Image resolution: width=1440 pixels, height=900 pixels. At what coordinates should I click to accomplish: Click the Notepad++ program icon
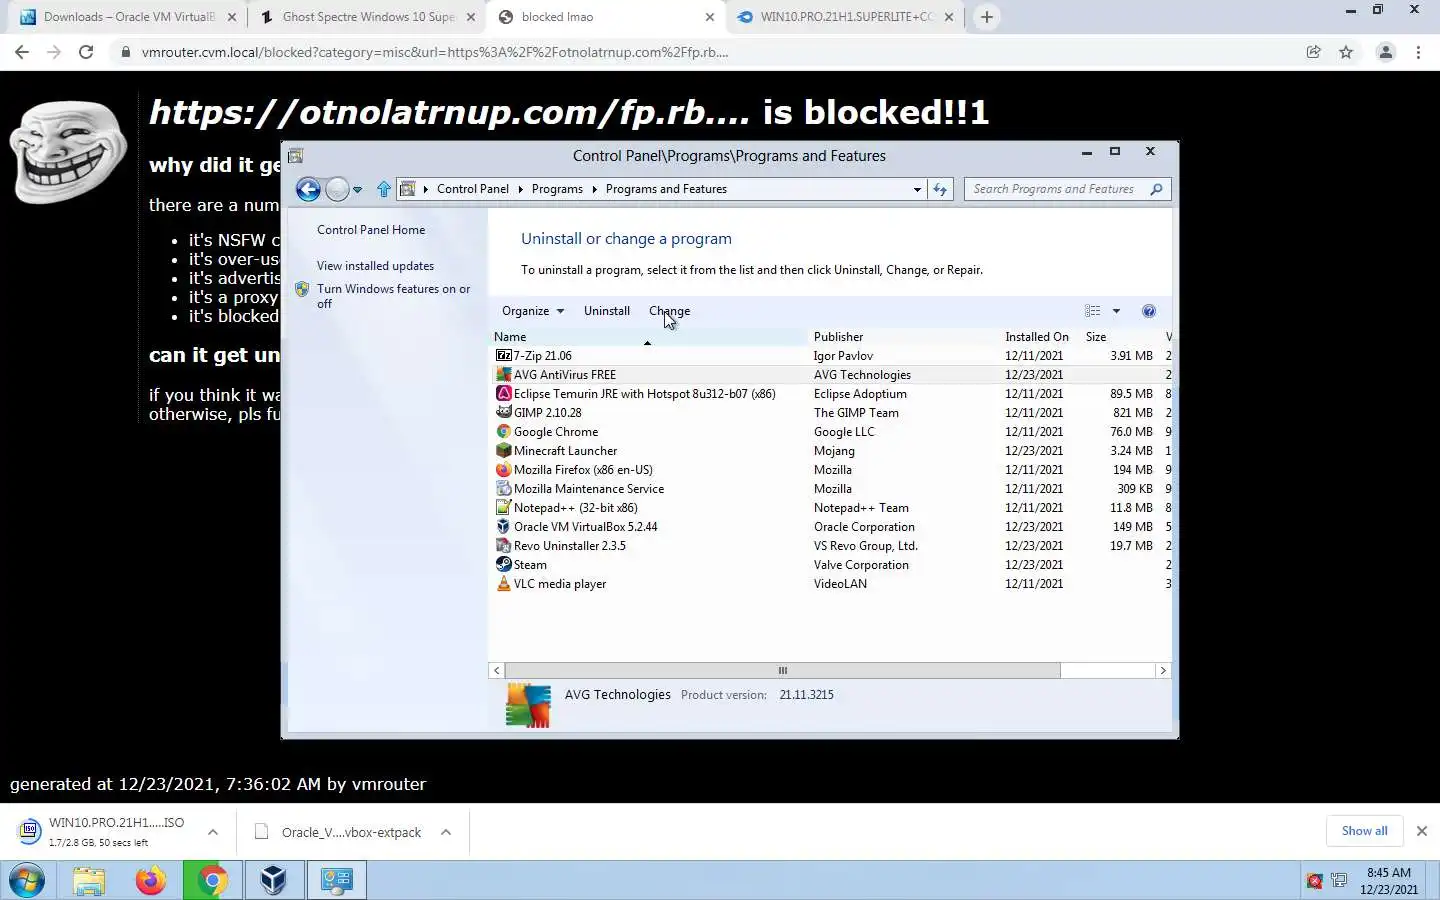[504, 508]
